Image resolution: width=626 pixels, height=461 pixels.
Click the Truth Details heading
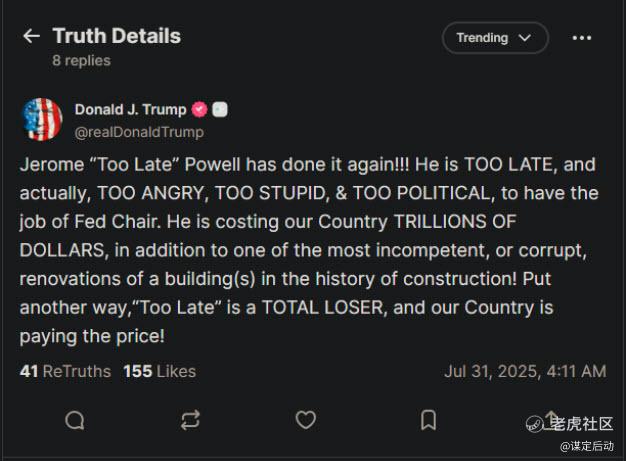pos(116,36)
